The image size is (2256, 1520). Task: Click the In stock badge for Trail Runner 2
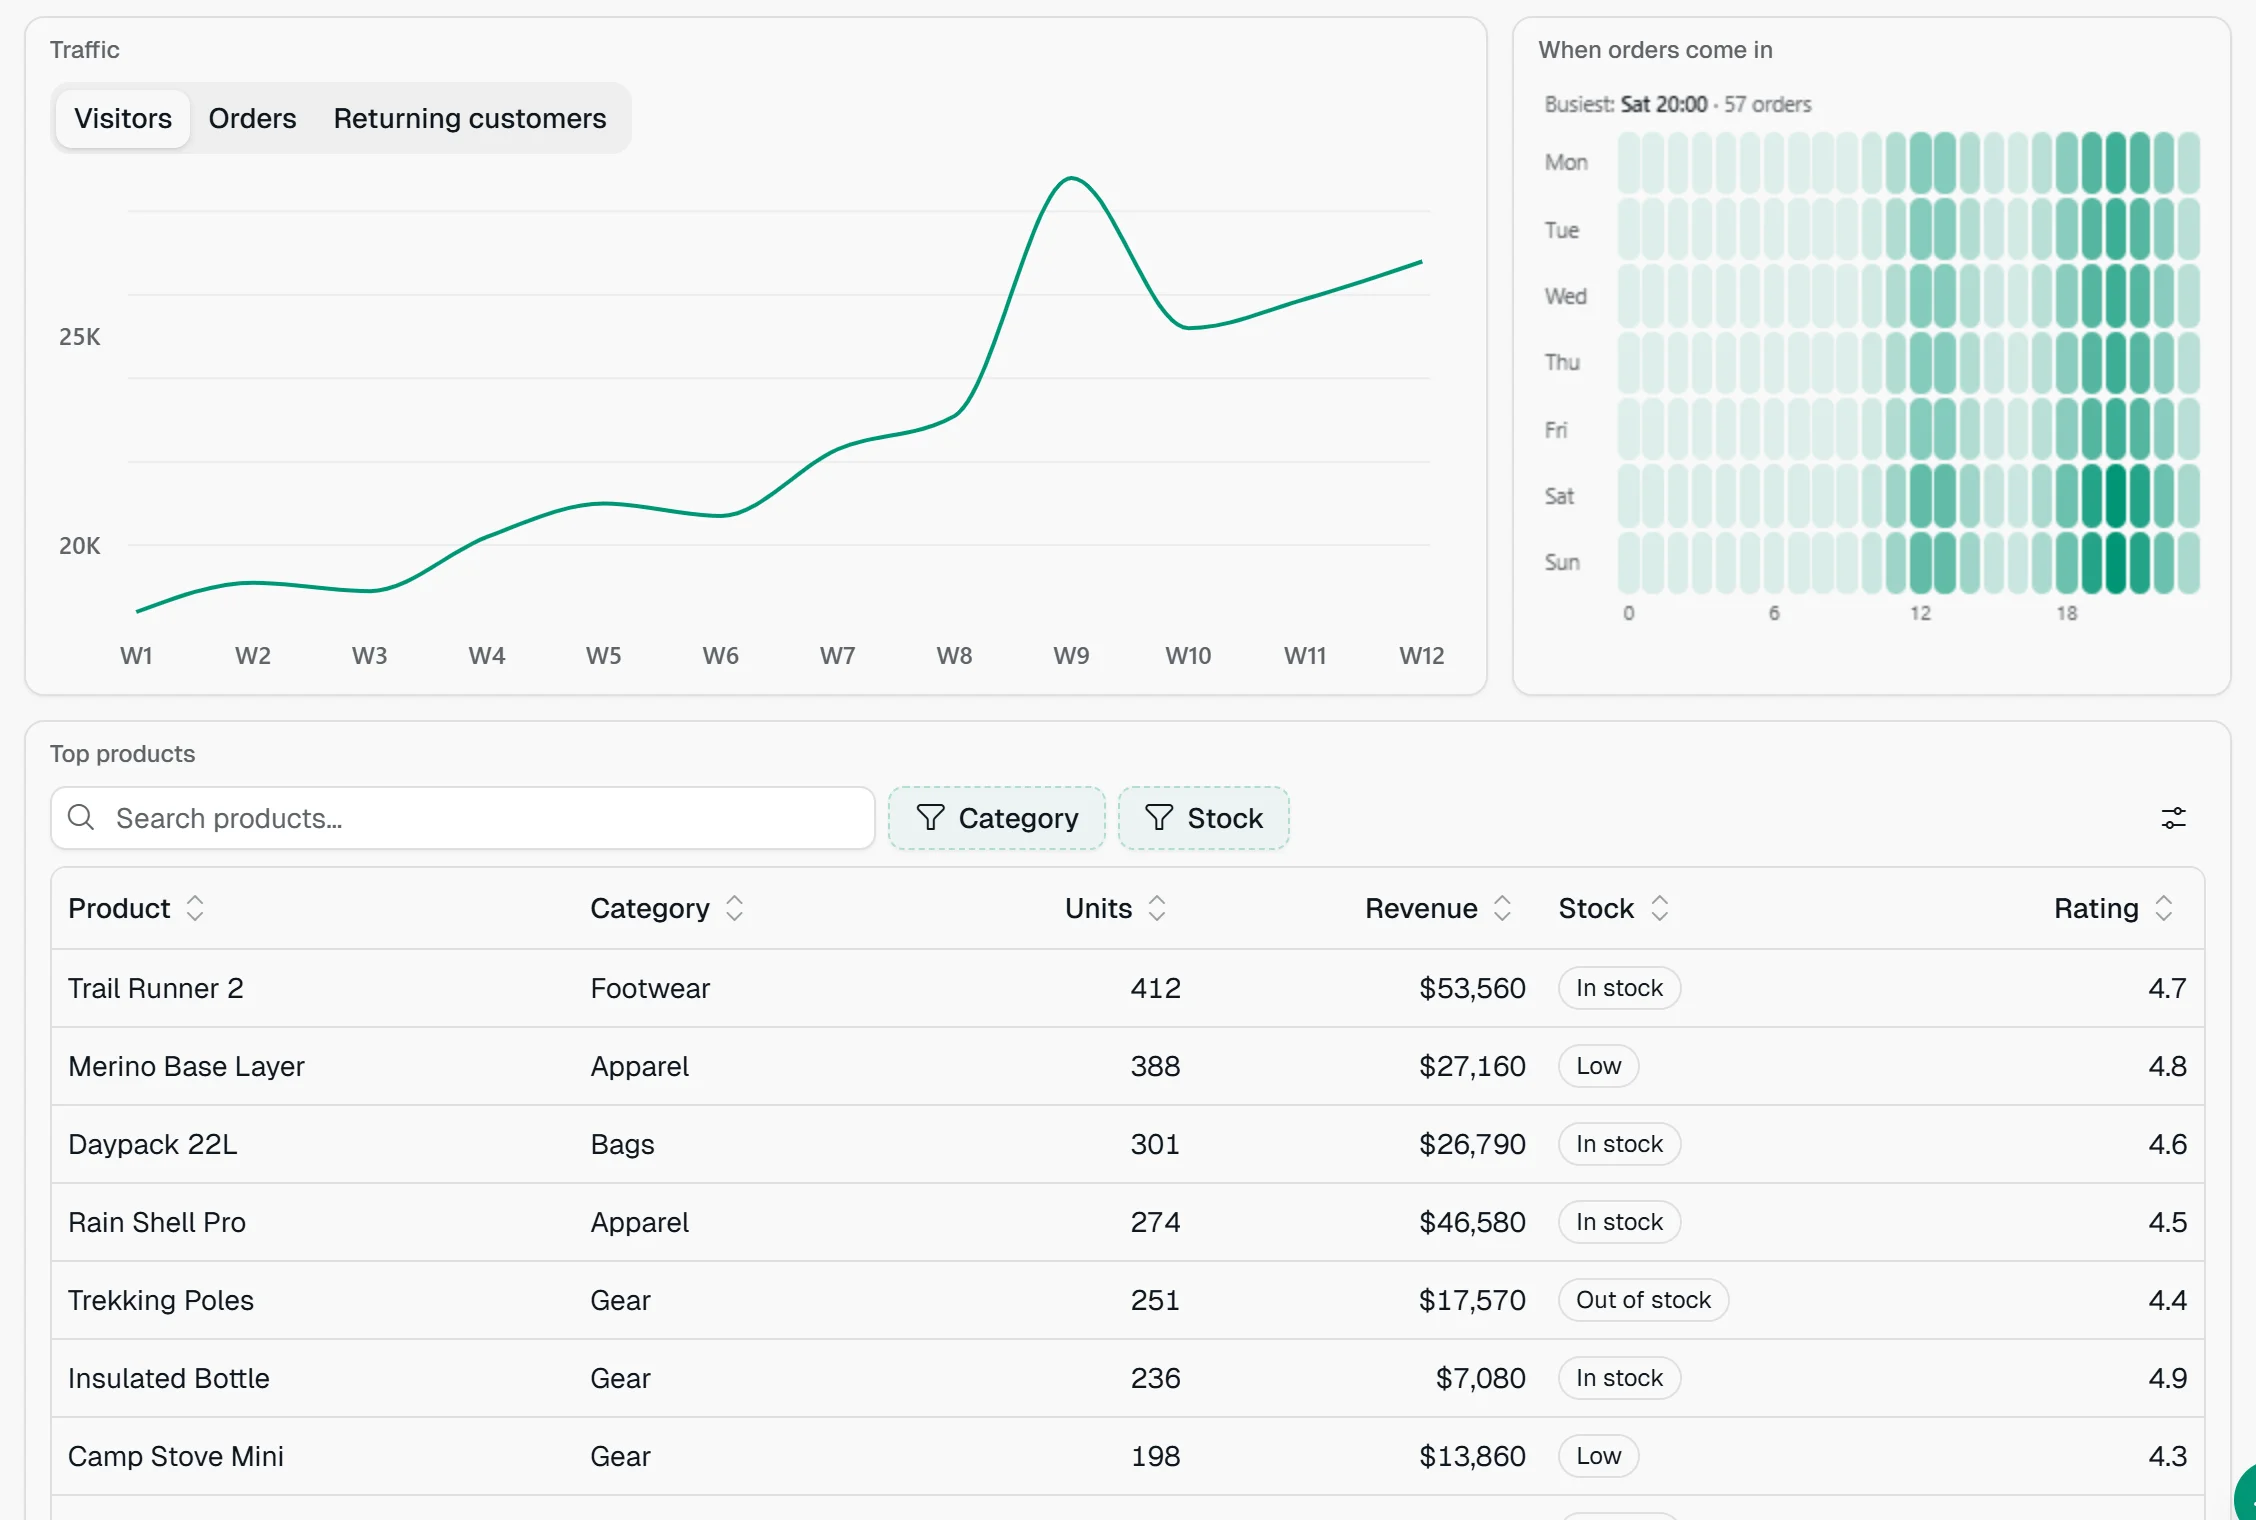(x=1619, y=988)
